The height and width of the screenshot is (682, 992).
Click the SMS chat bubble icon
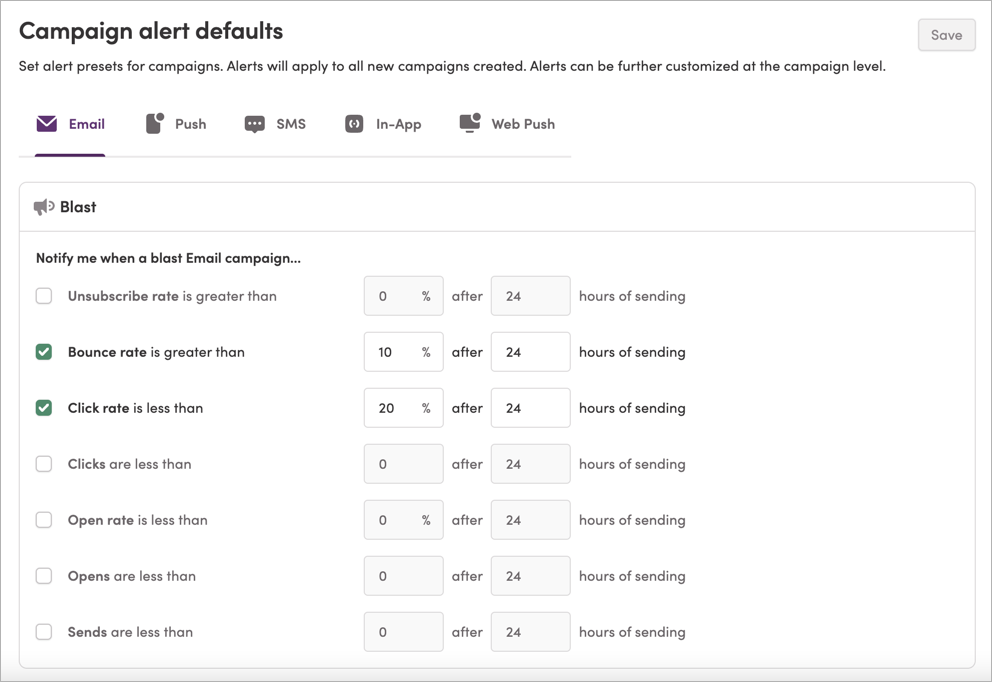[253, 123]
